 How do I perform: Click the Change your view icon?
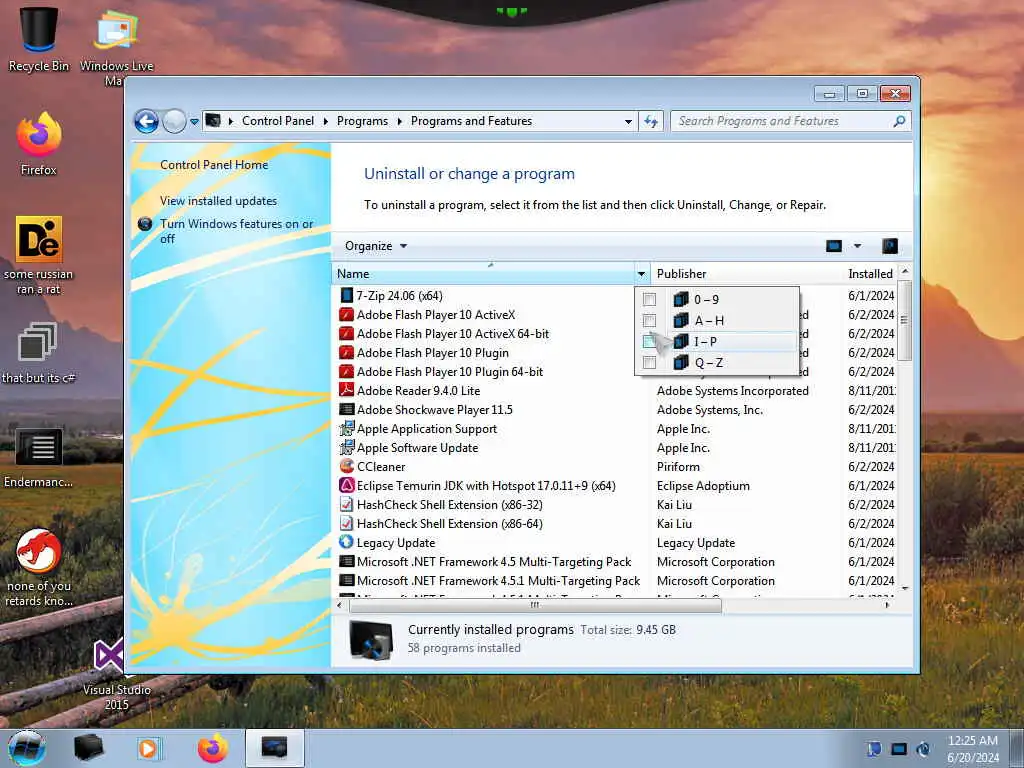(x=834, y=246)
